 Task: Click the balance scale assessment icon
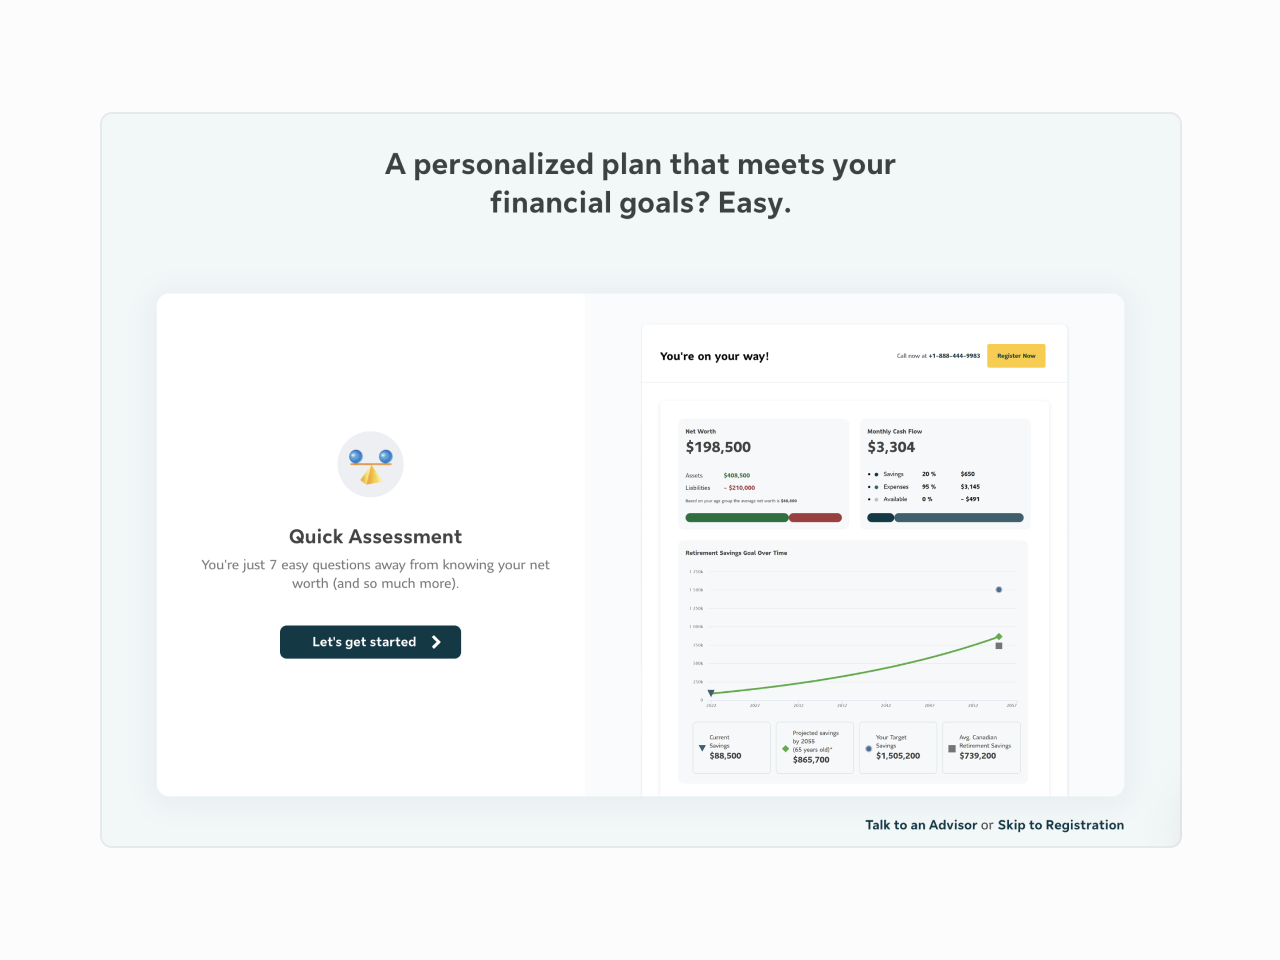(x=370, y=464)
